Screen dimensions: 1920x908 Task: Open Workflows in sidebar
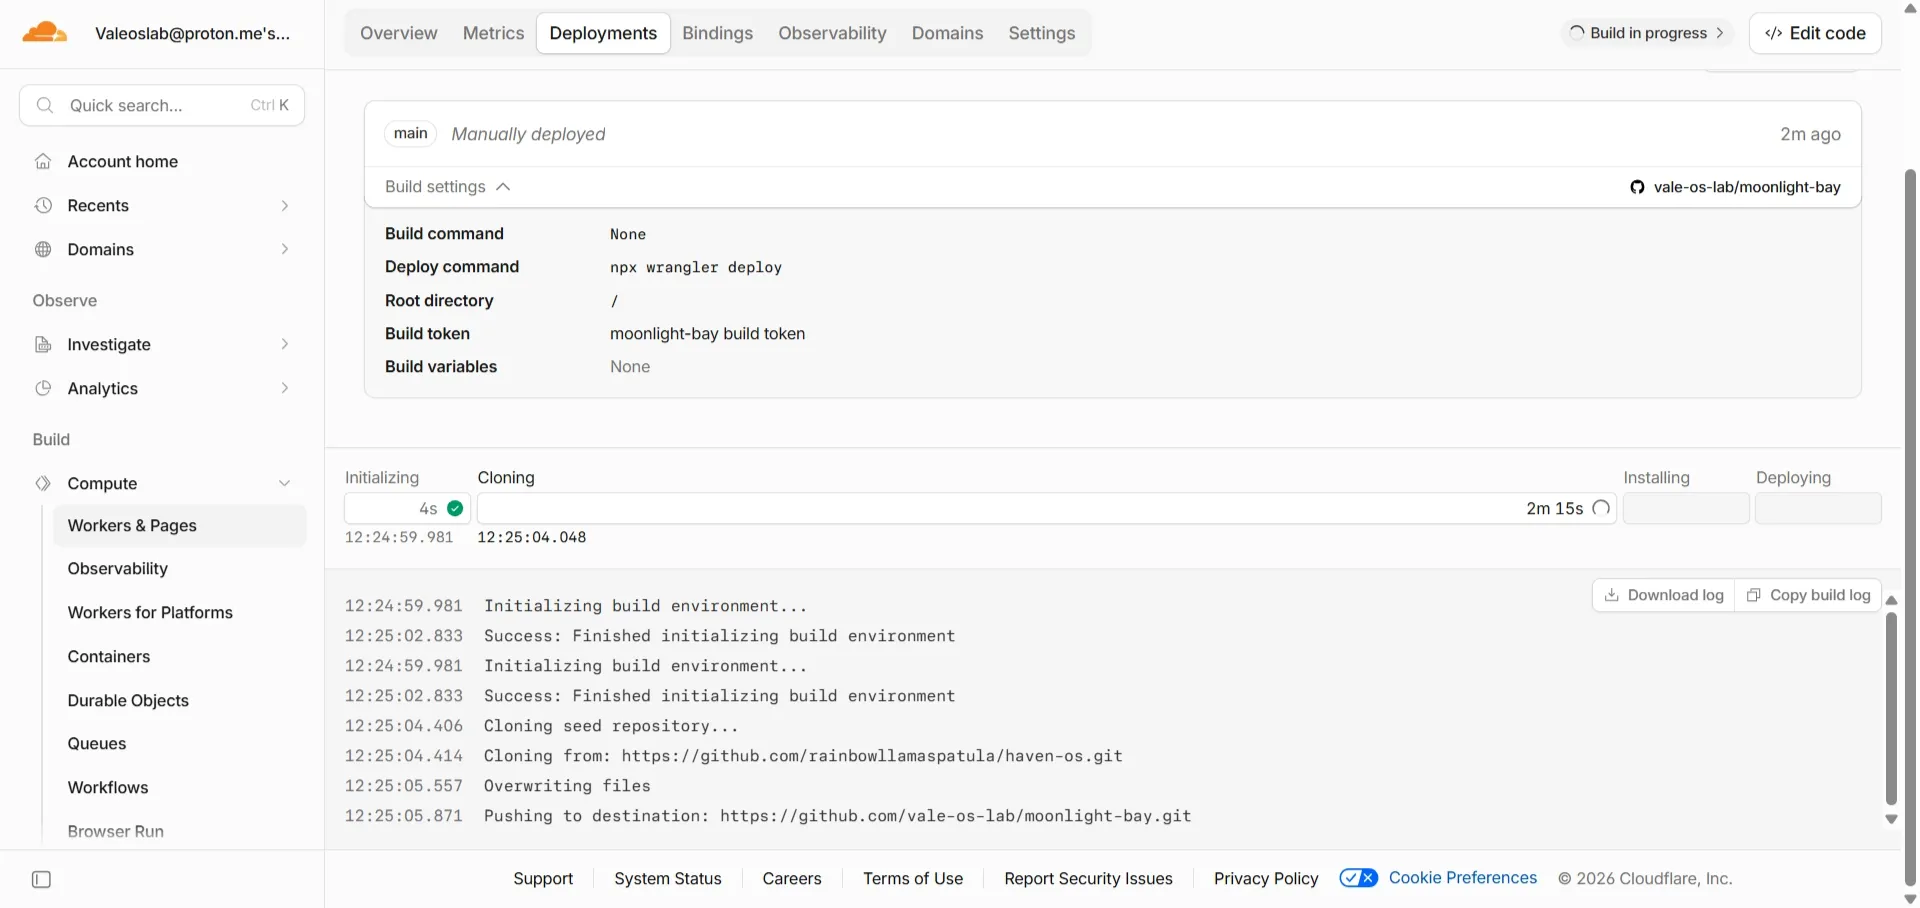(x=108, y=788)
